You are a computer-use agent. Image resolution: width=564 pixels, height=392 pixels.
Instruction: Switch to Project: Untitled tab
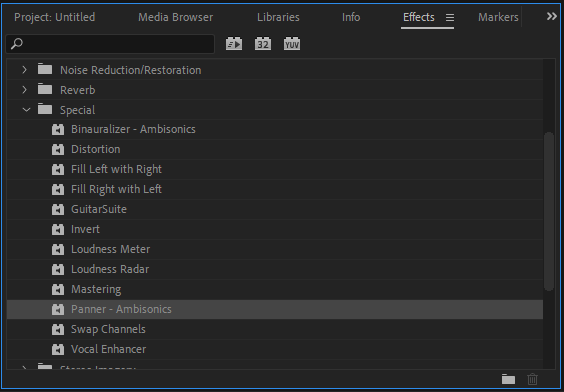coord(55,17)
